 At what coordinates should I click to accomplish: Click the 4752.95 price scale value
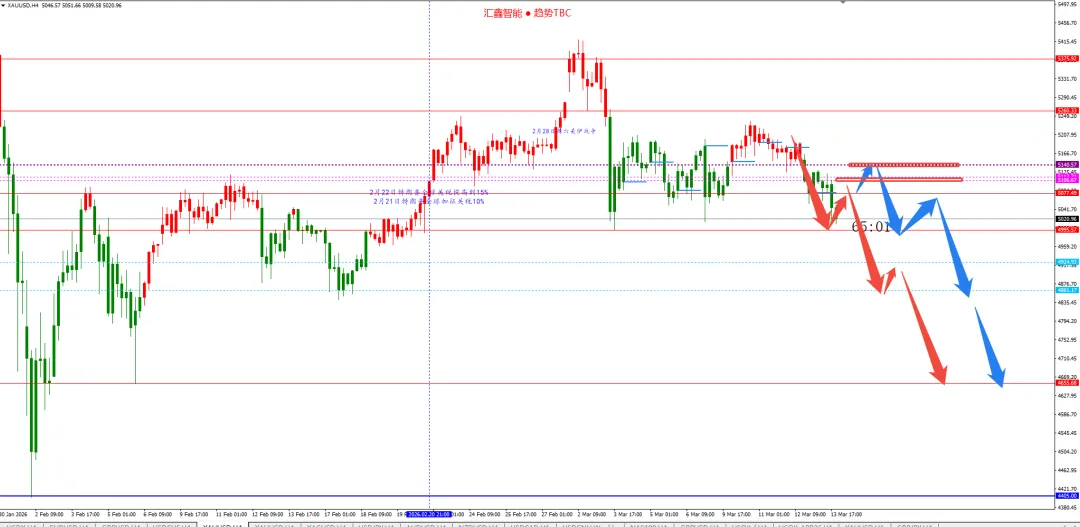point(1068,340)
